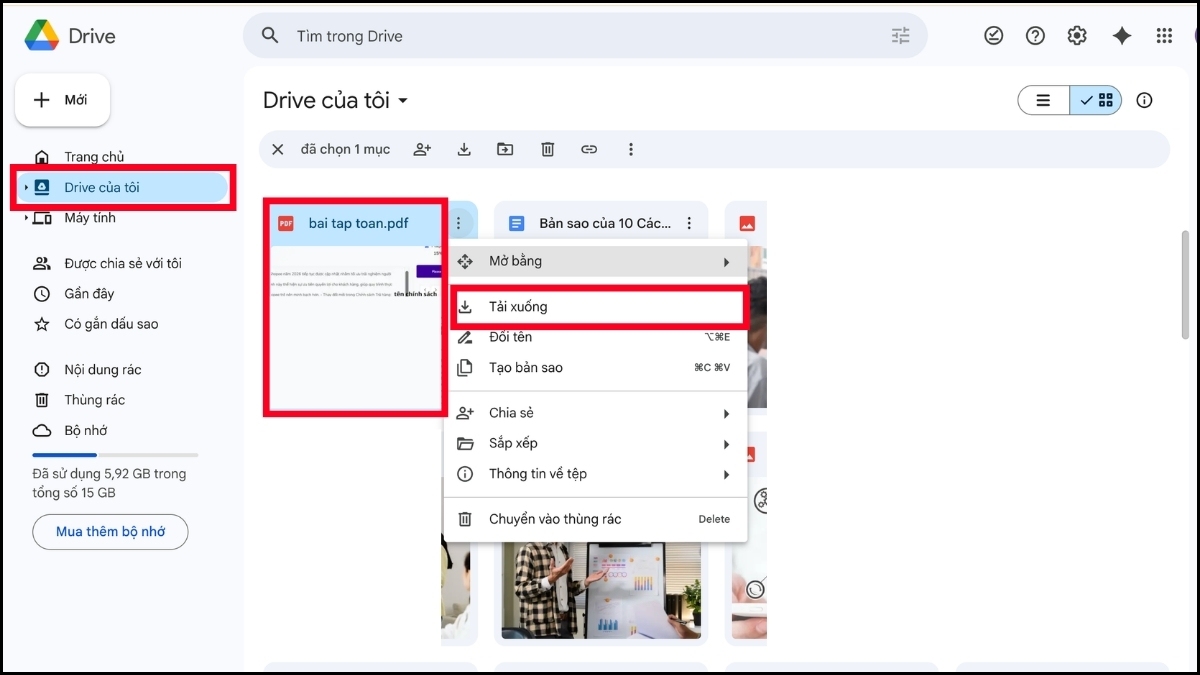Choose Tạo bản sao in context menu
This screenshot has height=675, width=1200.
point(596,368)
